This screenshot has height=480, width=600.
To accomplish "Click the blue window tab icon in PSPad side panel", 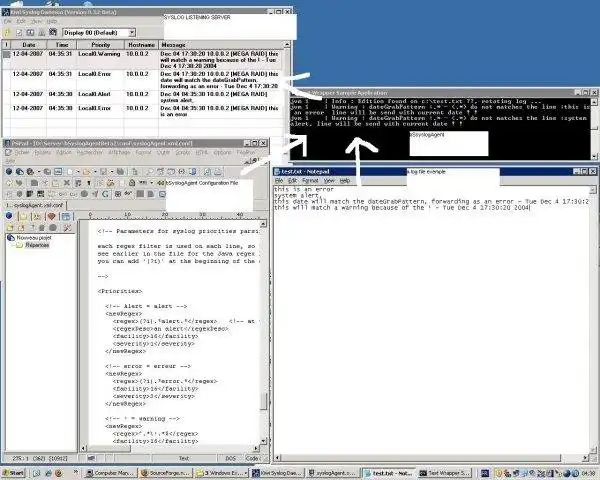I will [66, 216].
